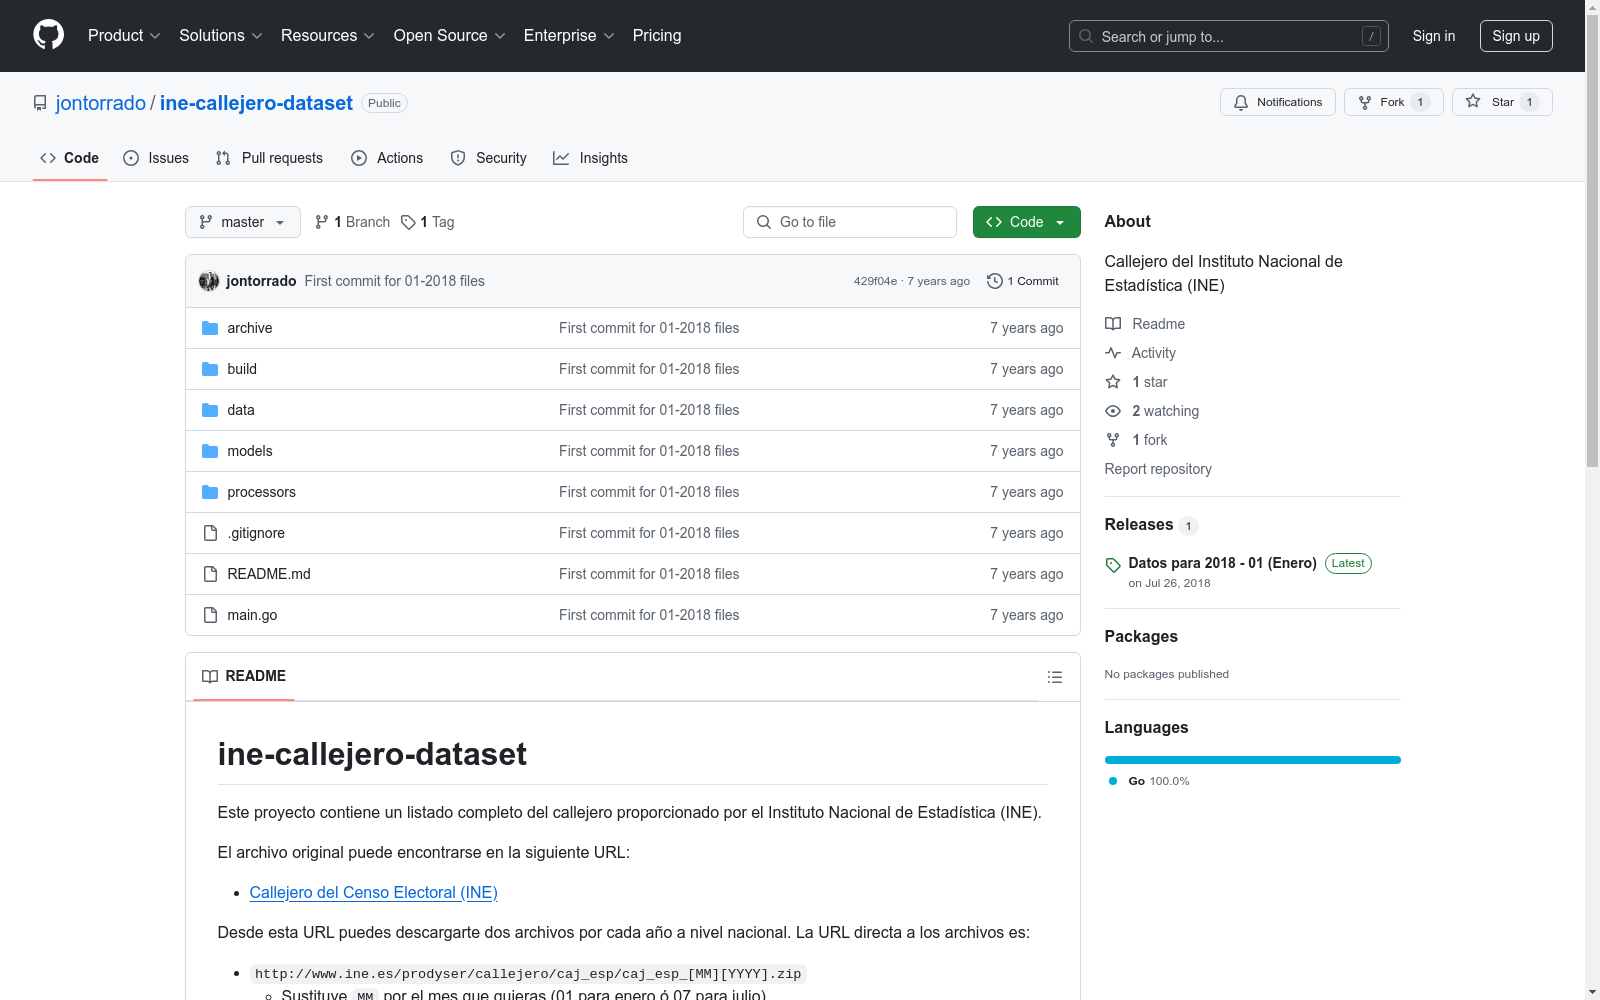Expand the Enterprise menu

[568, 36]
